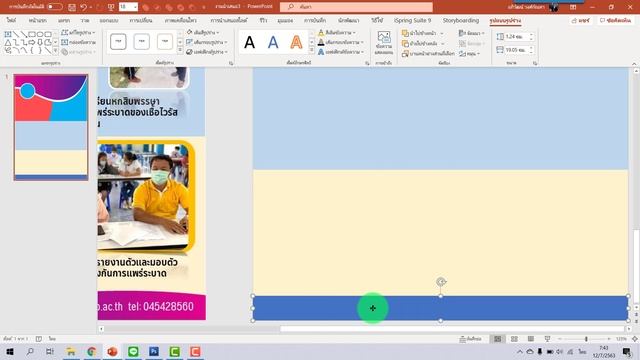This screenshot has height=360, width=640.
Task: Open the iSpring Suite 9 tab
Action: (412, 20)
